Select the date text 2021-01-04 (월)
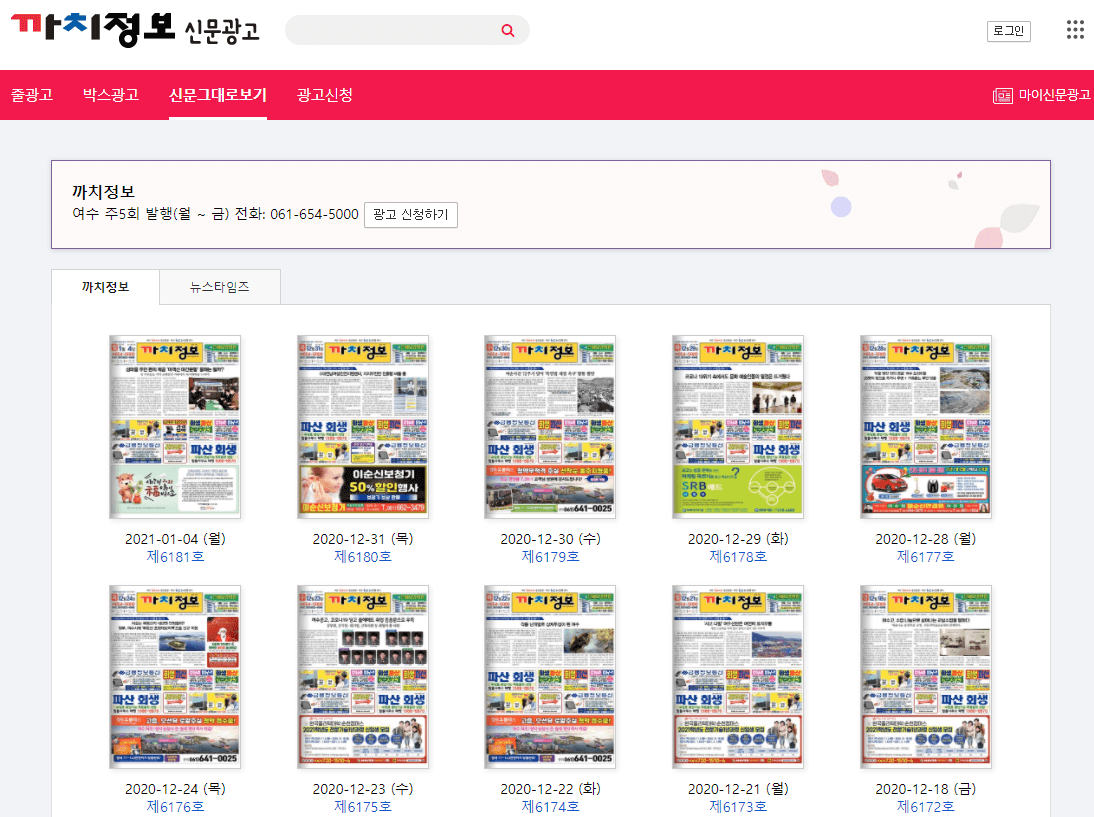The width and height of the screenshot is (1094, 817). point(175,539)
